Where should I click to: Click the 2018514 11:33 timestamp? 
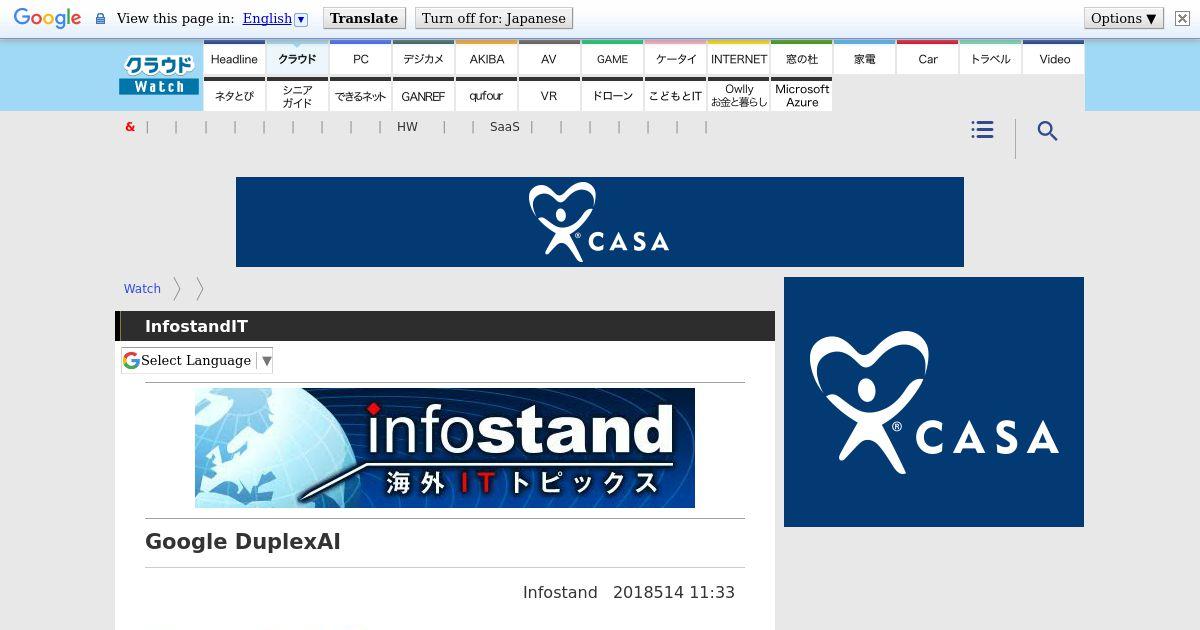point(674,593)
